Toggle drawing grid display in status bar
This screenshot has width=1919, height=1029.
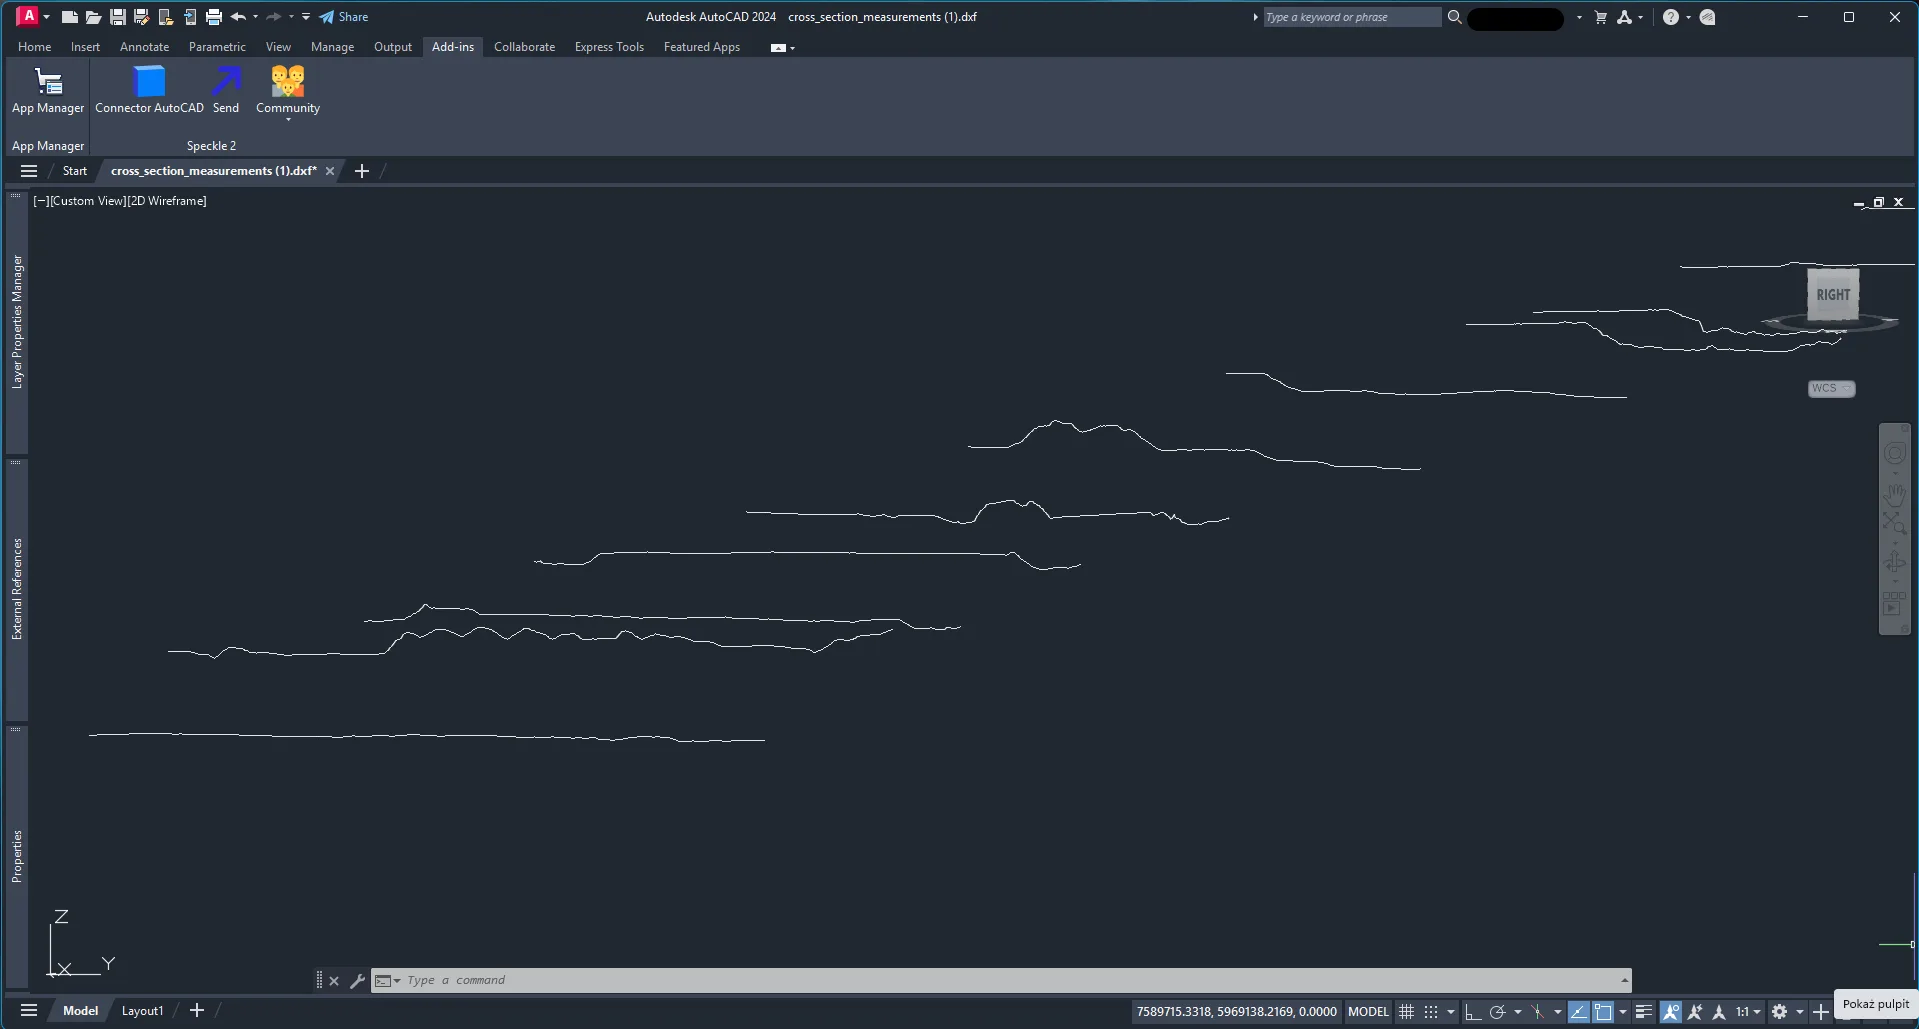[x=1406, y=1012]
